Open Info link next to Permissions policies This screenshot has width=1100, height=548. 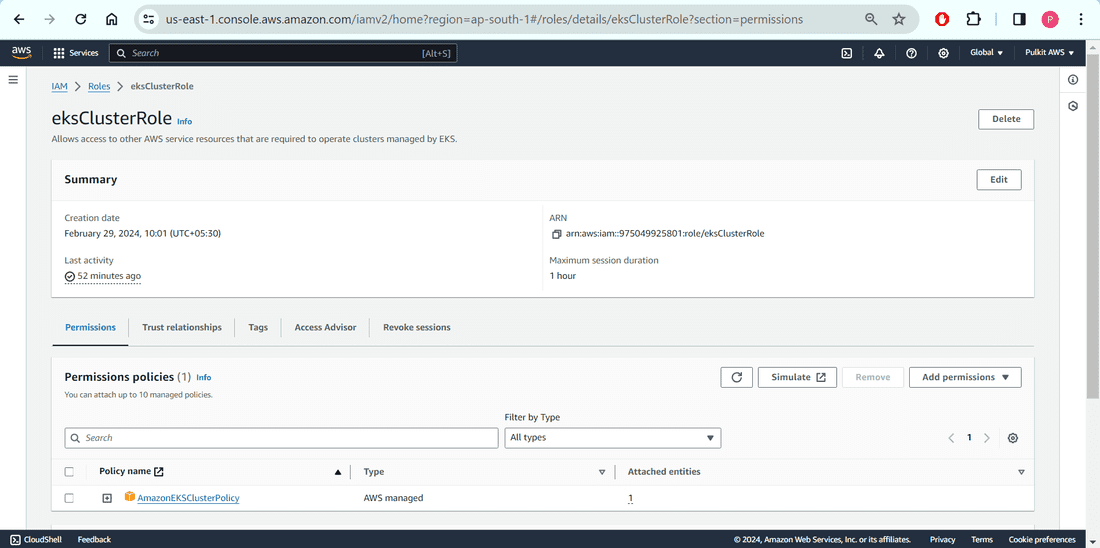pyautogui.click(x=203, y=377)
